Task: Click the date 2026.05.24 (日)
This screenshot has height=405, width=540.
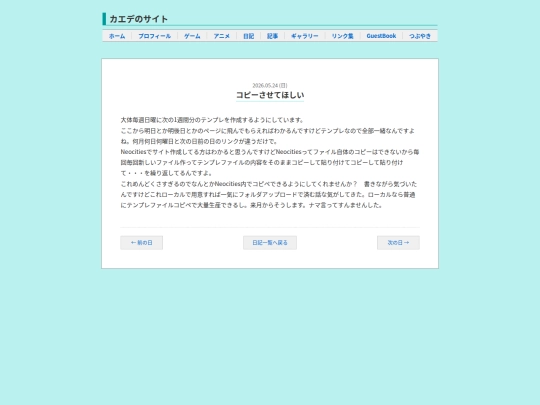Action: point(270,85)
